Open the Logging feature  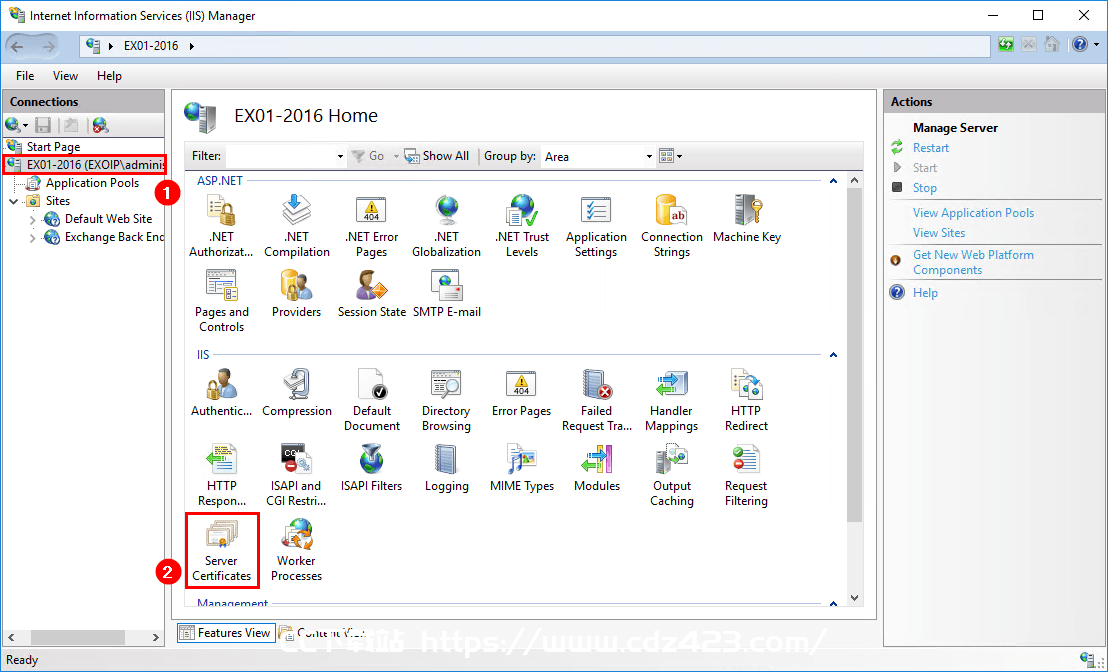447,468
